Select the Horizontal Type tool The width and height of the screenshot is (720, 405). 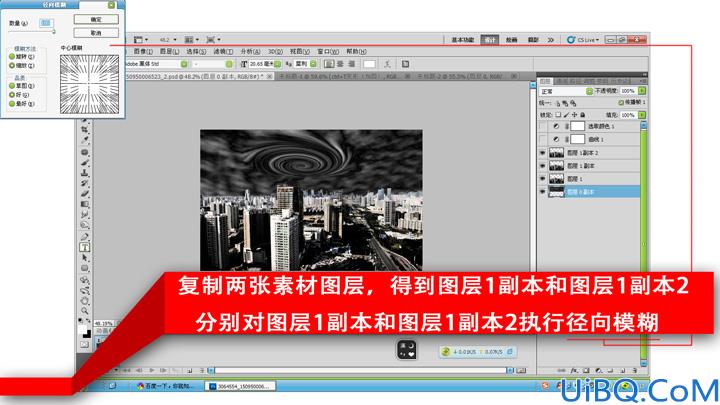coord(85,247)
